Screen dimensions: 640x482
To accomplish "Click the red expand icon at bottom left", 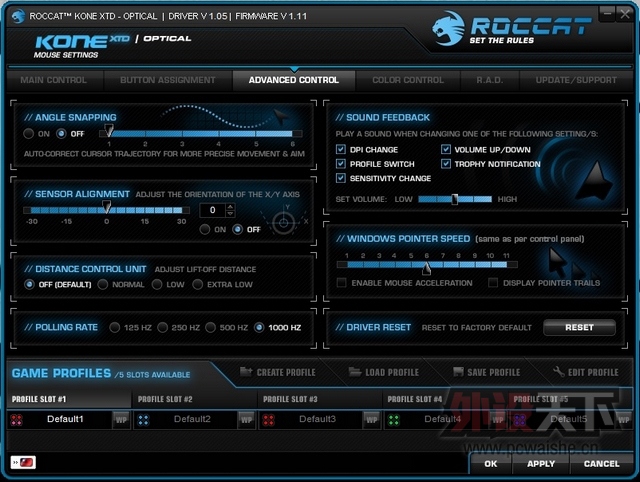I will 23,462.
